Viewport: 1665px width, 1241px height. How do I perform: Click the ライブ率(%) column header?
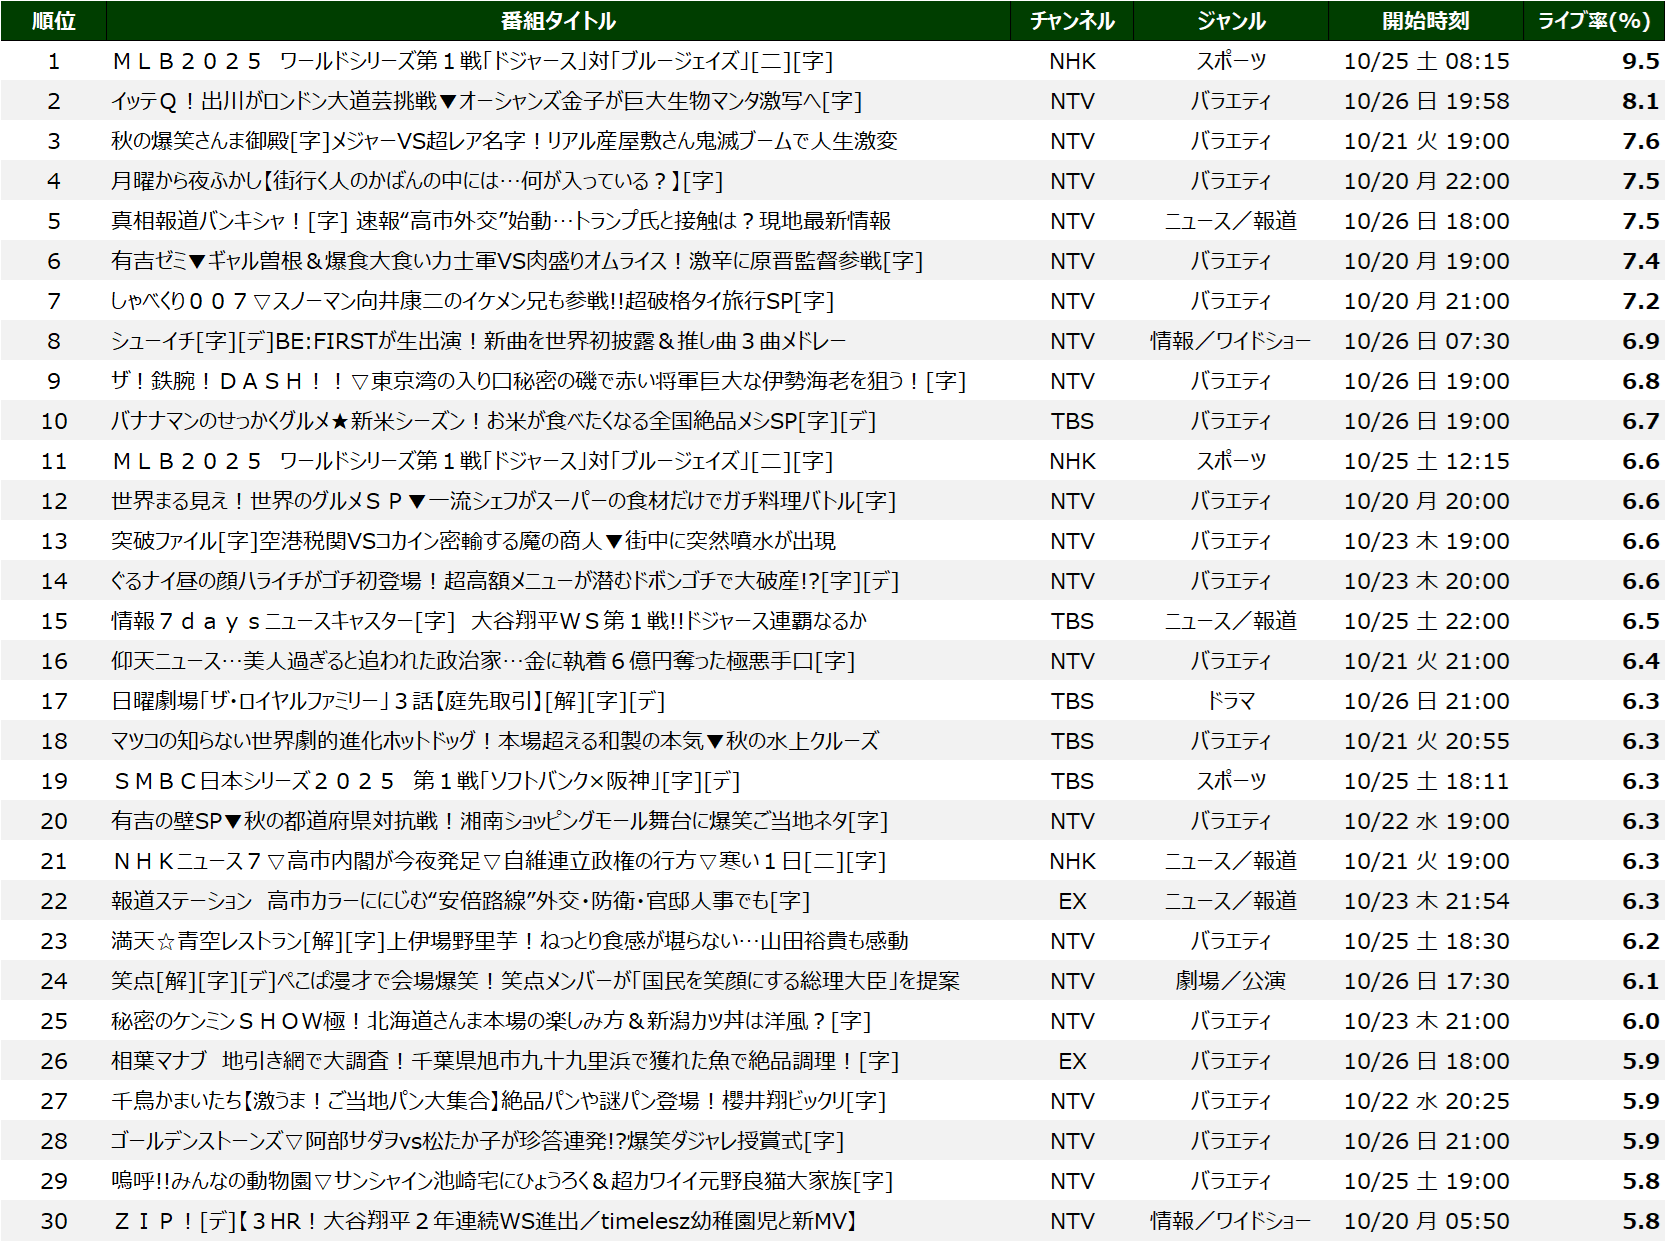coord(1594,21)
